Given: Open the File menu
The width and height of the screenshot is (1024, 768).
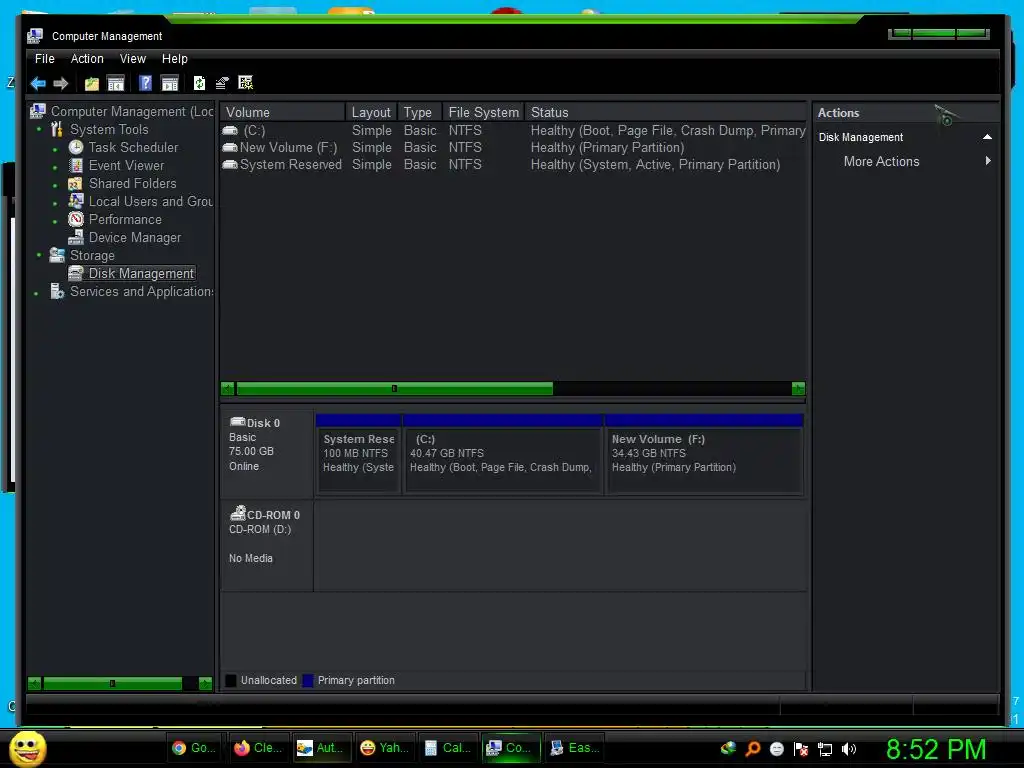Looking at the screenshot, I should [44, 59].
